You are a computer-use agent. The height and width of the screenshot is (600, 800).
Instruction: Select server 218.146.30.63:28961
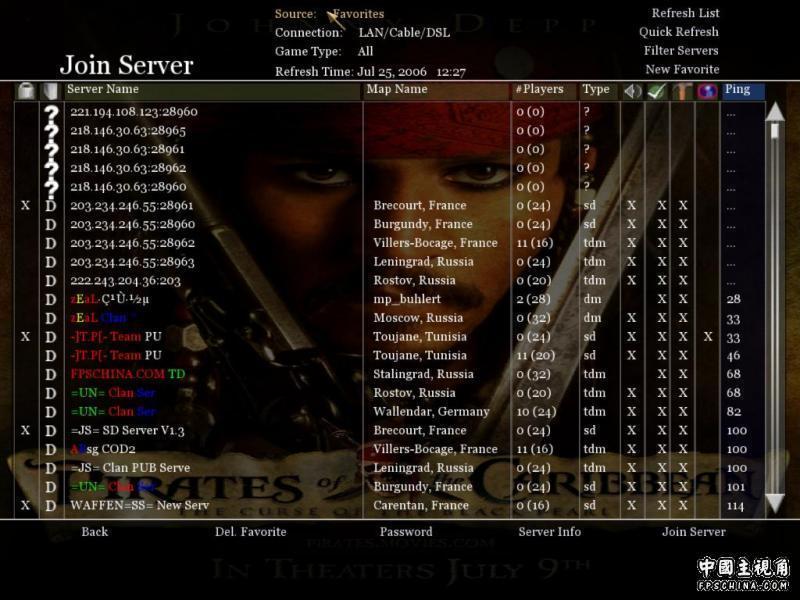(128, 149)
